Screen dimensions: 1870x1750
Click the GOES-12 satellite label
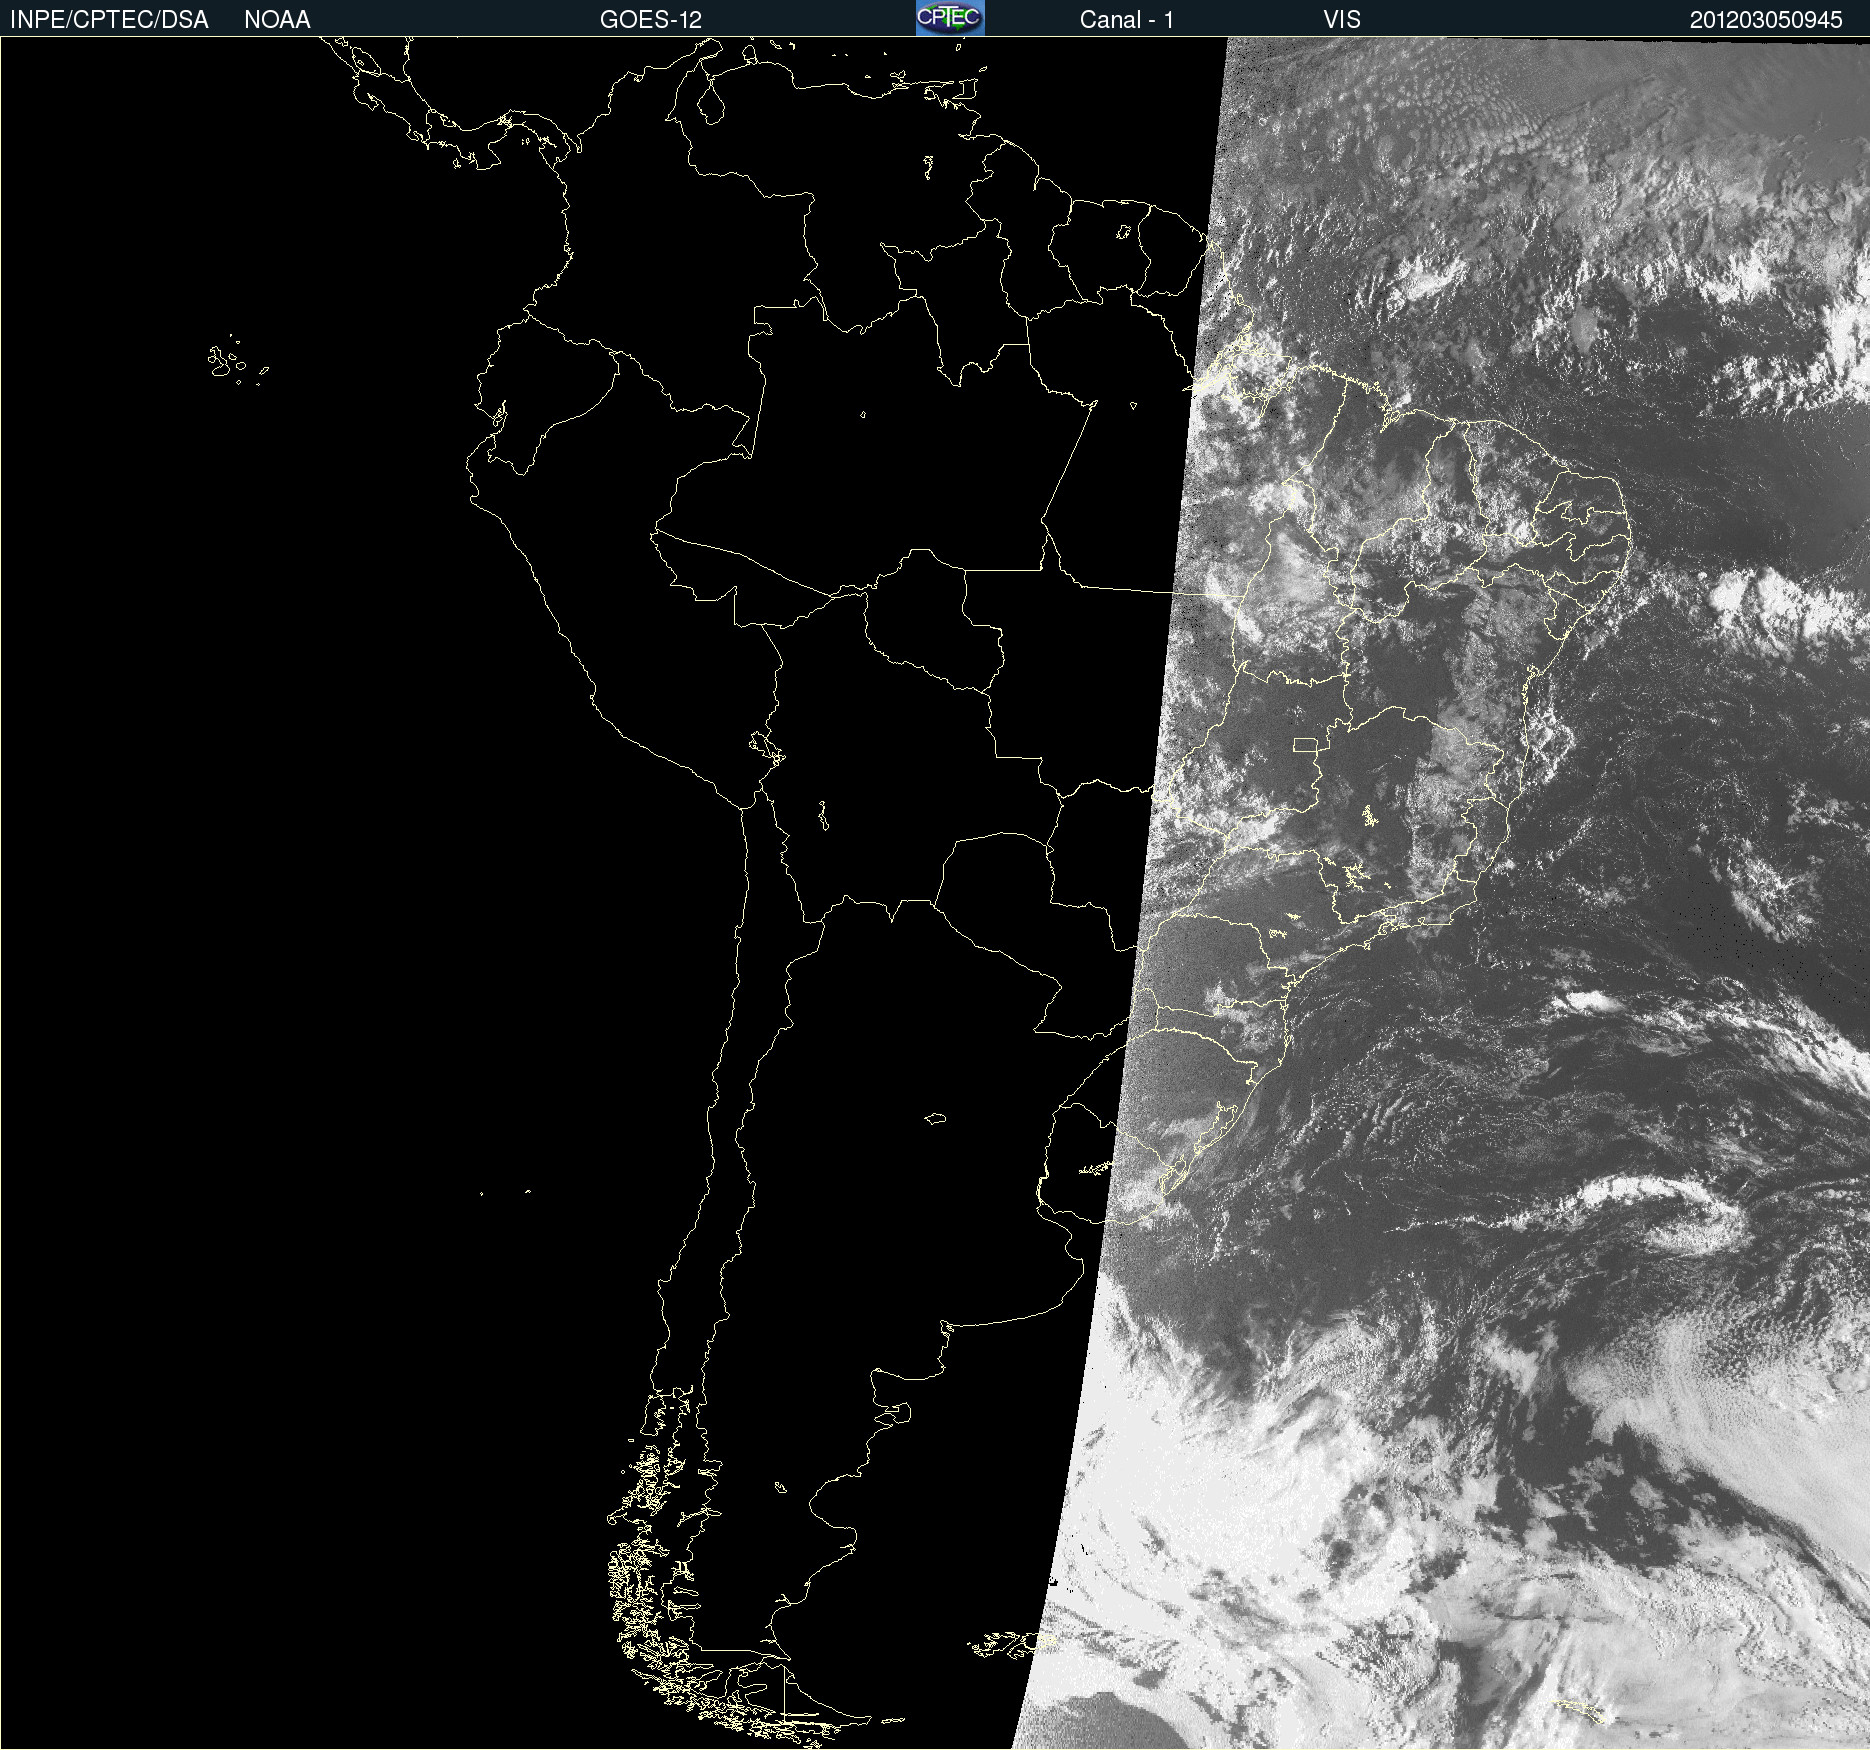(651, 20)
